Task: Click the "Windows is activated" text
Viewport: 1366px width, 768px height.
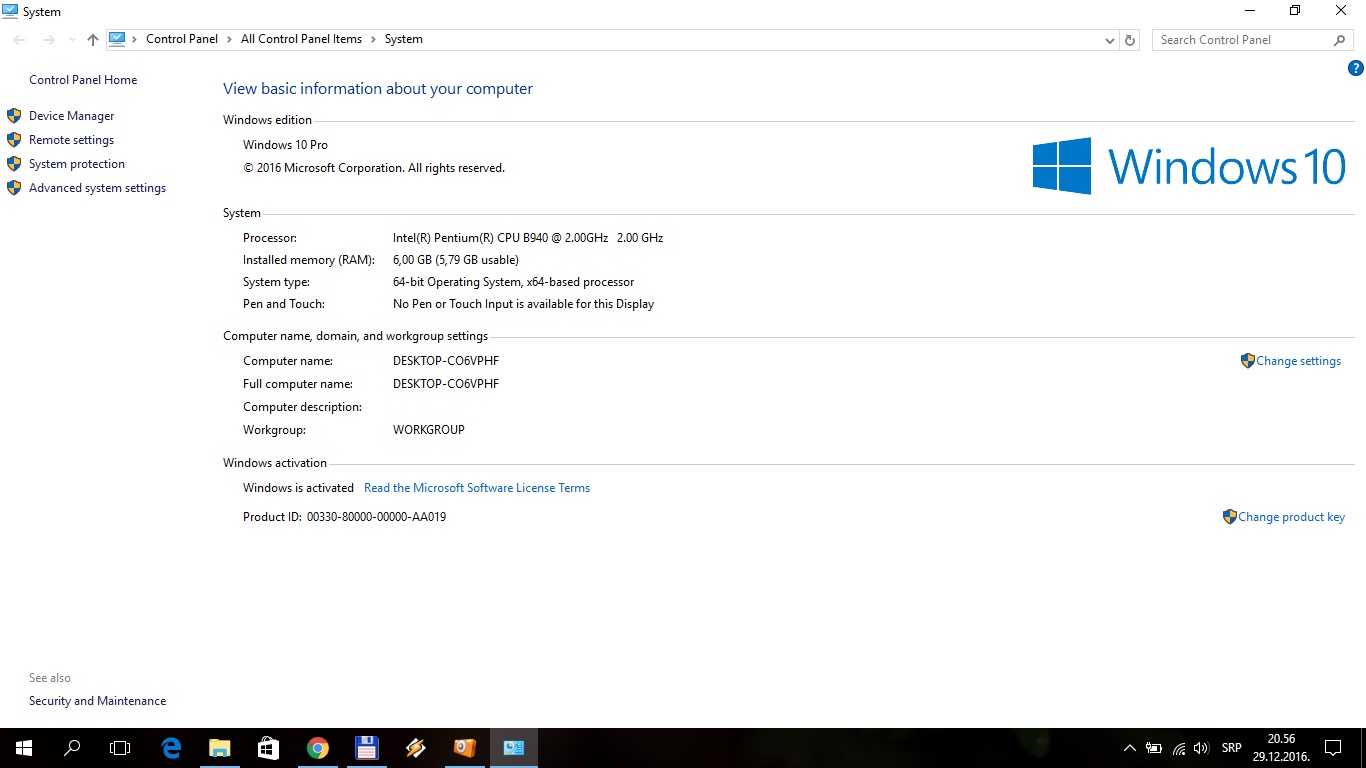Action: (x=298, y=488)
